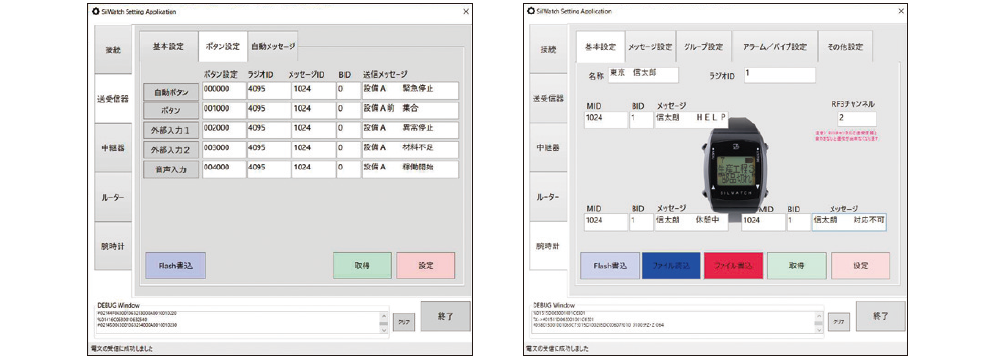Edit 設備A前 集合 message field
This screenshot has height=360, width=1000.
click(410, 110)
